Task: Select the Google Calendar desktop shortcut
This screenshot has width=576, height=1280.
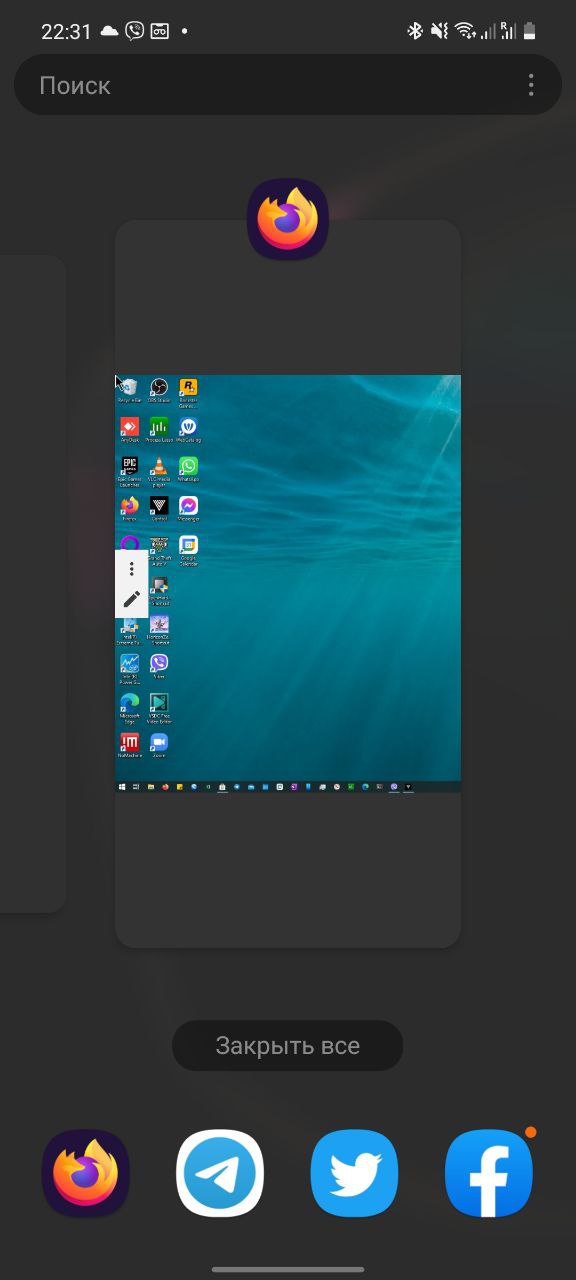Action: pyautogui.click(x=188, y=550)
